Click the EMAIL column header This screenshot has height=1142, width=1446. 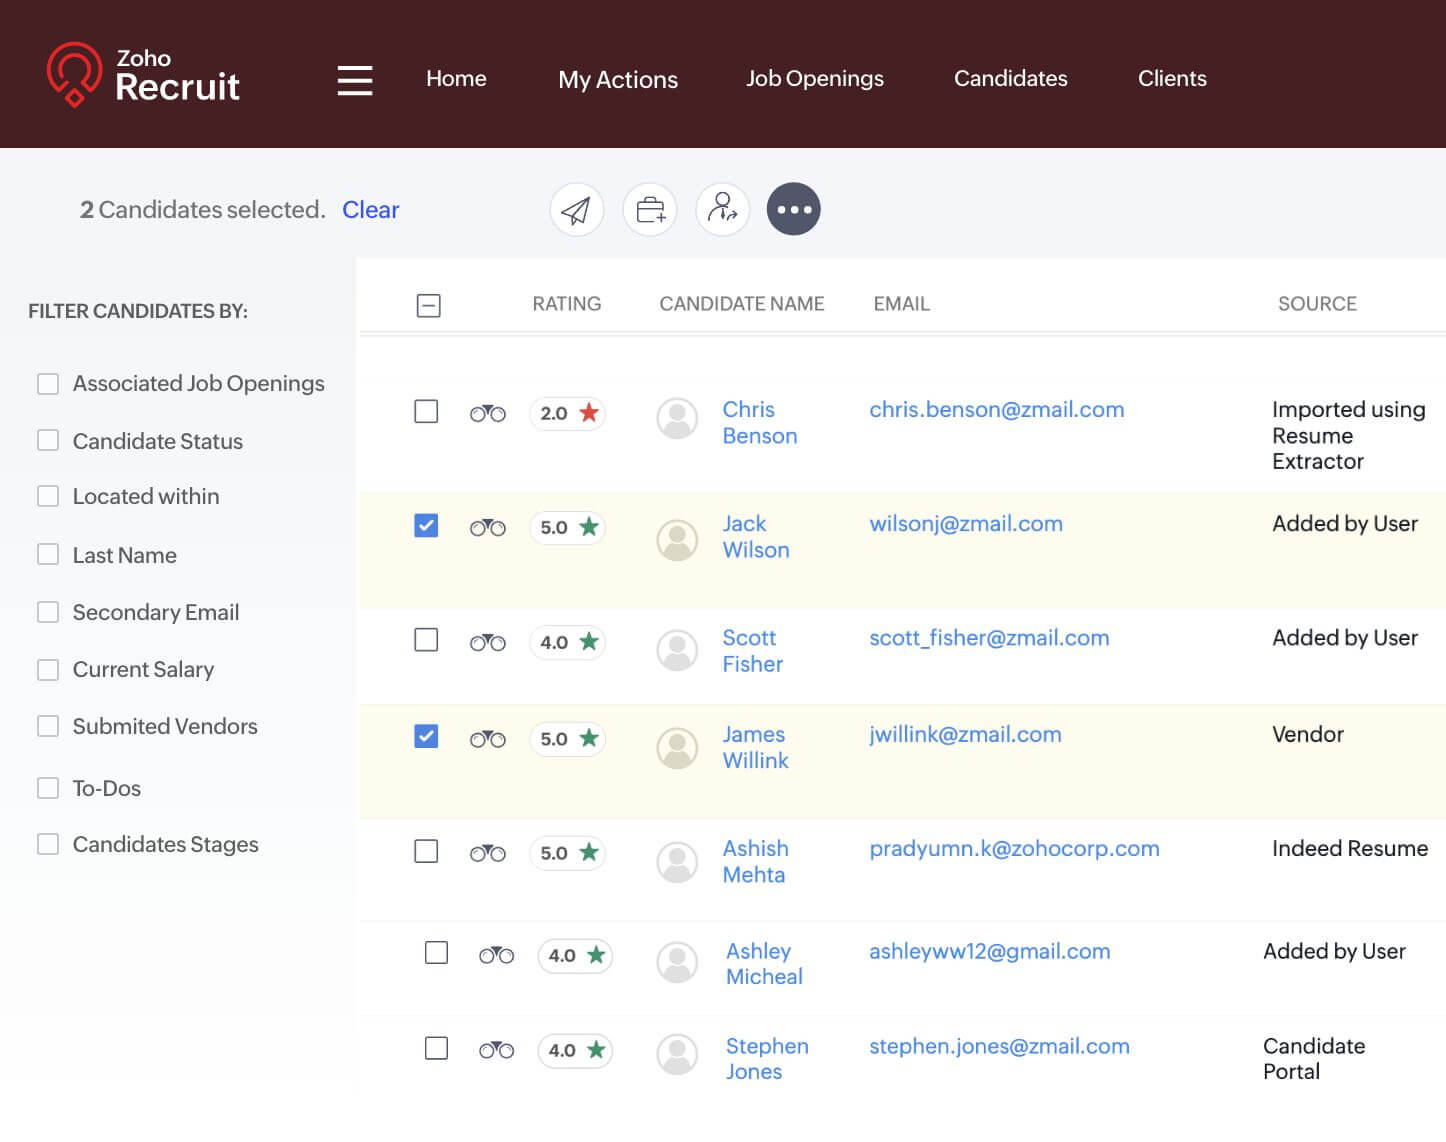[902, 304]
